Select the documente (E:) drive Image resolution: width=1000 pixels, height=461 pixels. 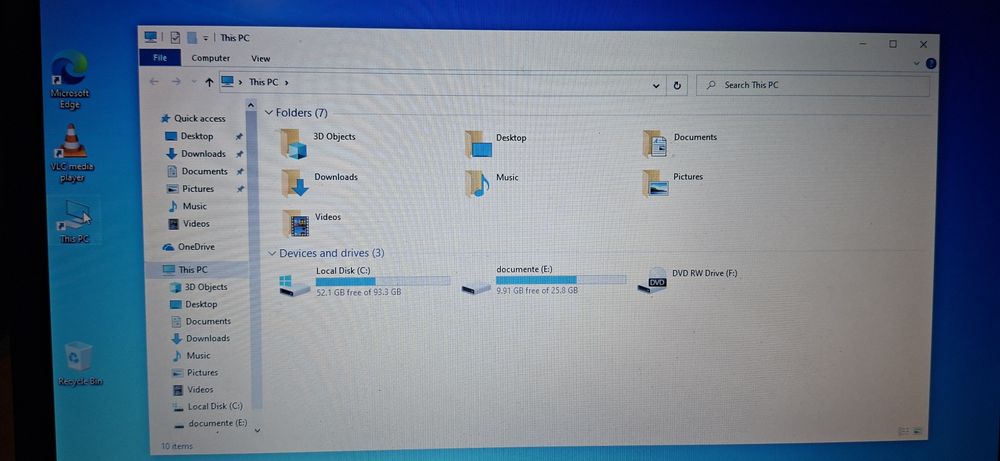(x=544, y=280)
